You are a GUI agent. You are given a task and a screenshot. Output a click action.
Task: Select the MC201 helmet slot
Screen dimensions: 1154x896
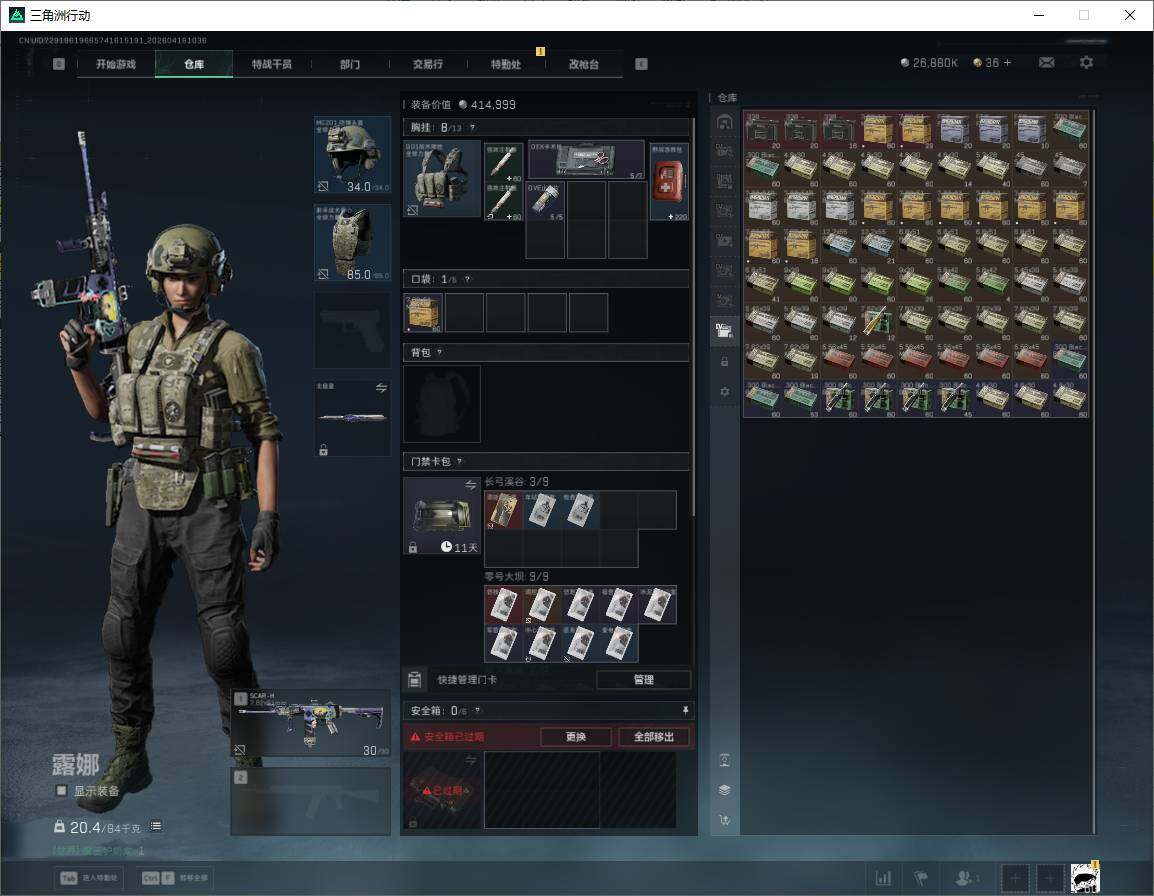pyautogui.click(x=353, y=155)
